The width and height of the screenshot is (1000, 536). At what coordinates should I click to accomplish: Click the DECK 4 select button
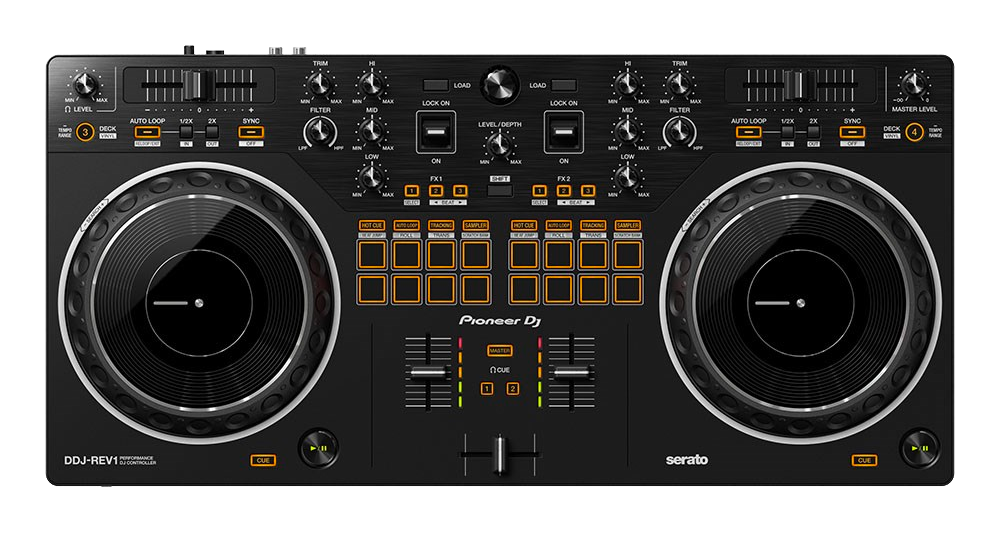pos(913,131)
